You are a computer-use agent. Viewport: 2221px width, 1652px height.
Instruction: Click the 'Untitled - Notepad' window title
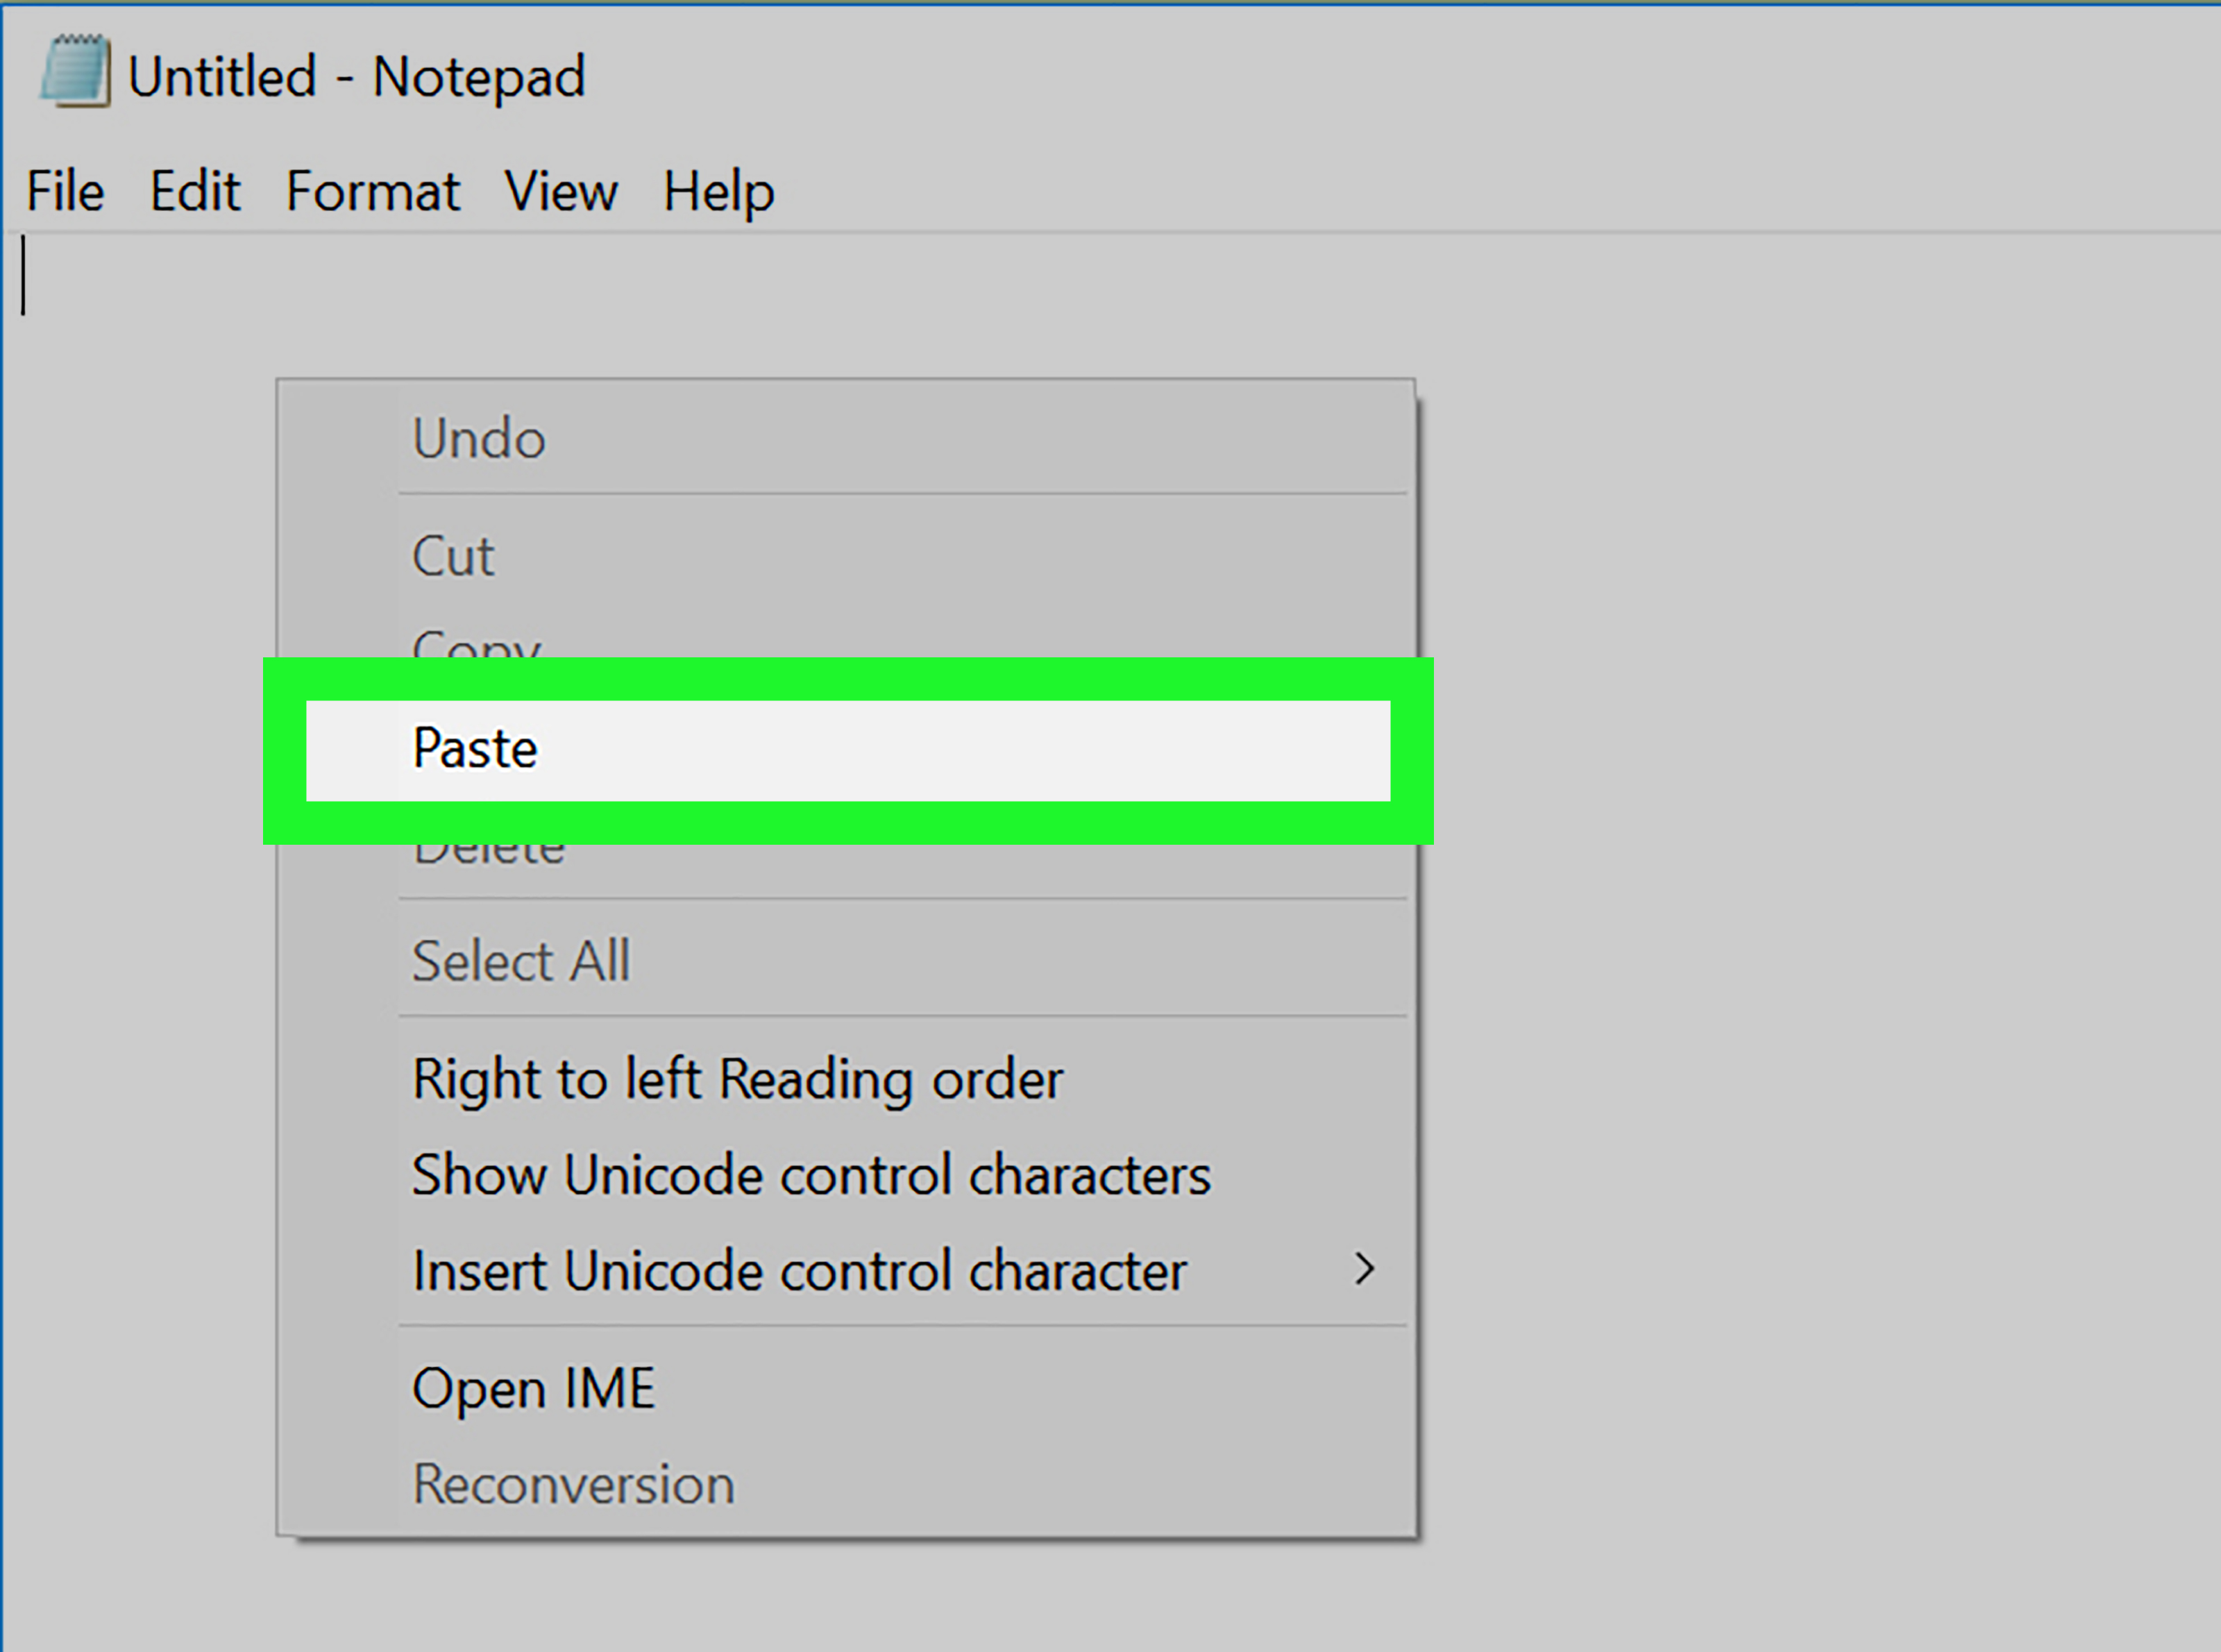click(356, 77)
